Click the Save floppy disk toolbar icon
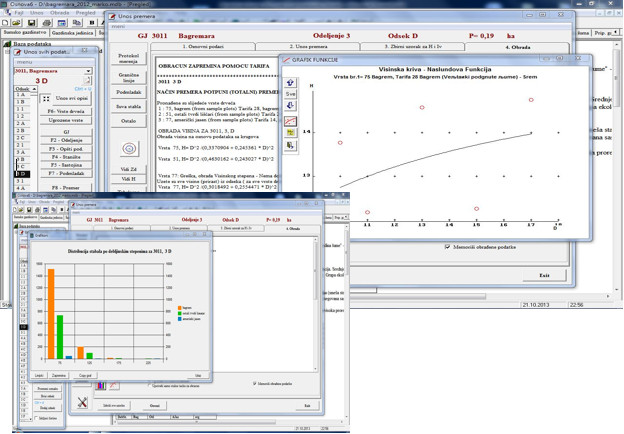 pos(31,23)
